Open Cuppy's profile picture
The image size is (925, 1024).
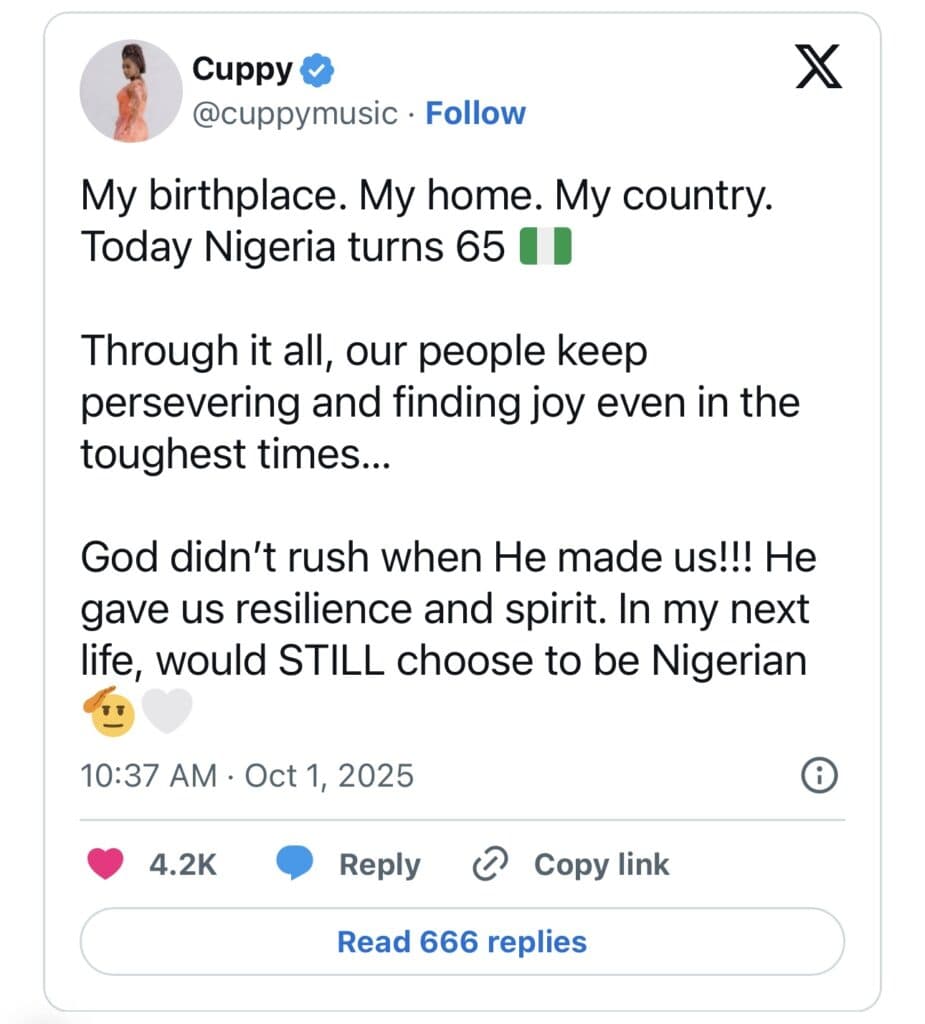pyautogui.click(x=131, y=91)
